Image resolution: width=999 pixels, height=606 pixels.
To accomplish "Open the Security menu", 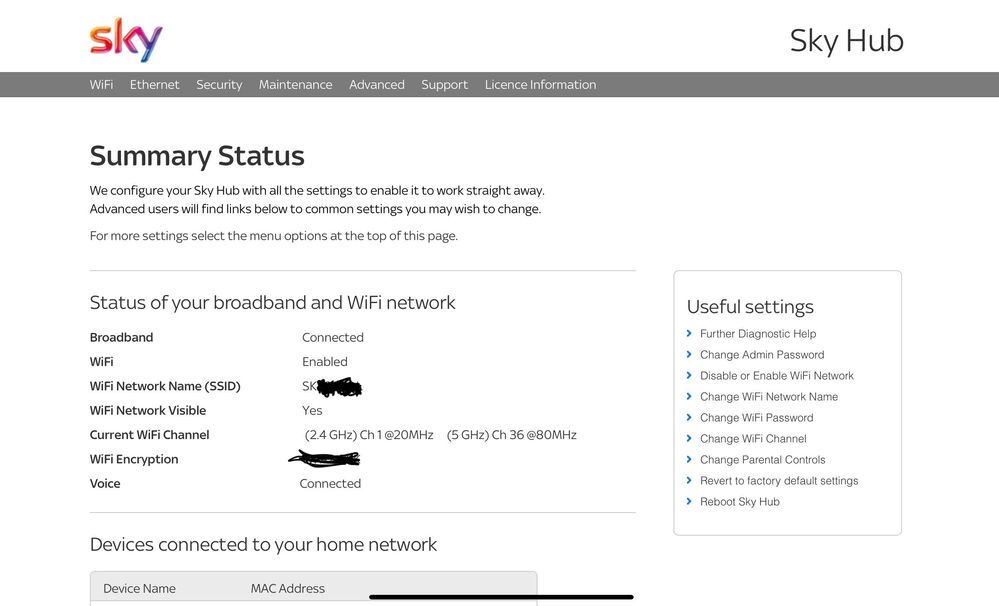I will tap(219, 85).
